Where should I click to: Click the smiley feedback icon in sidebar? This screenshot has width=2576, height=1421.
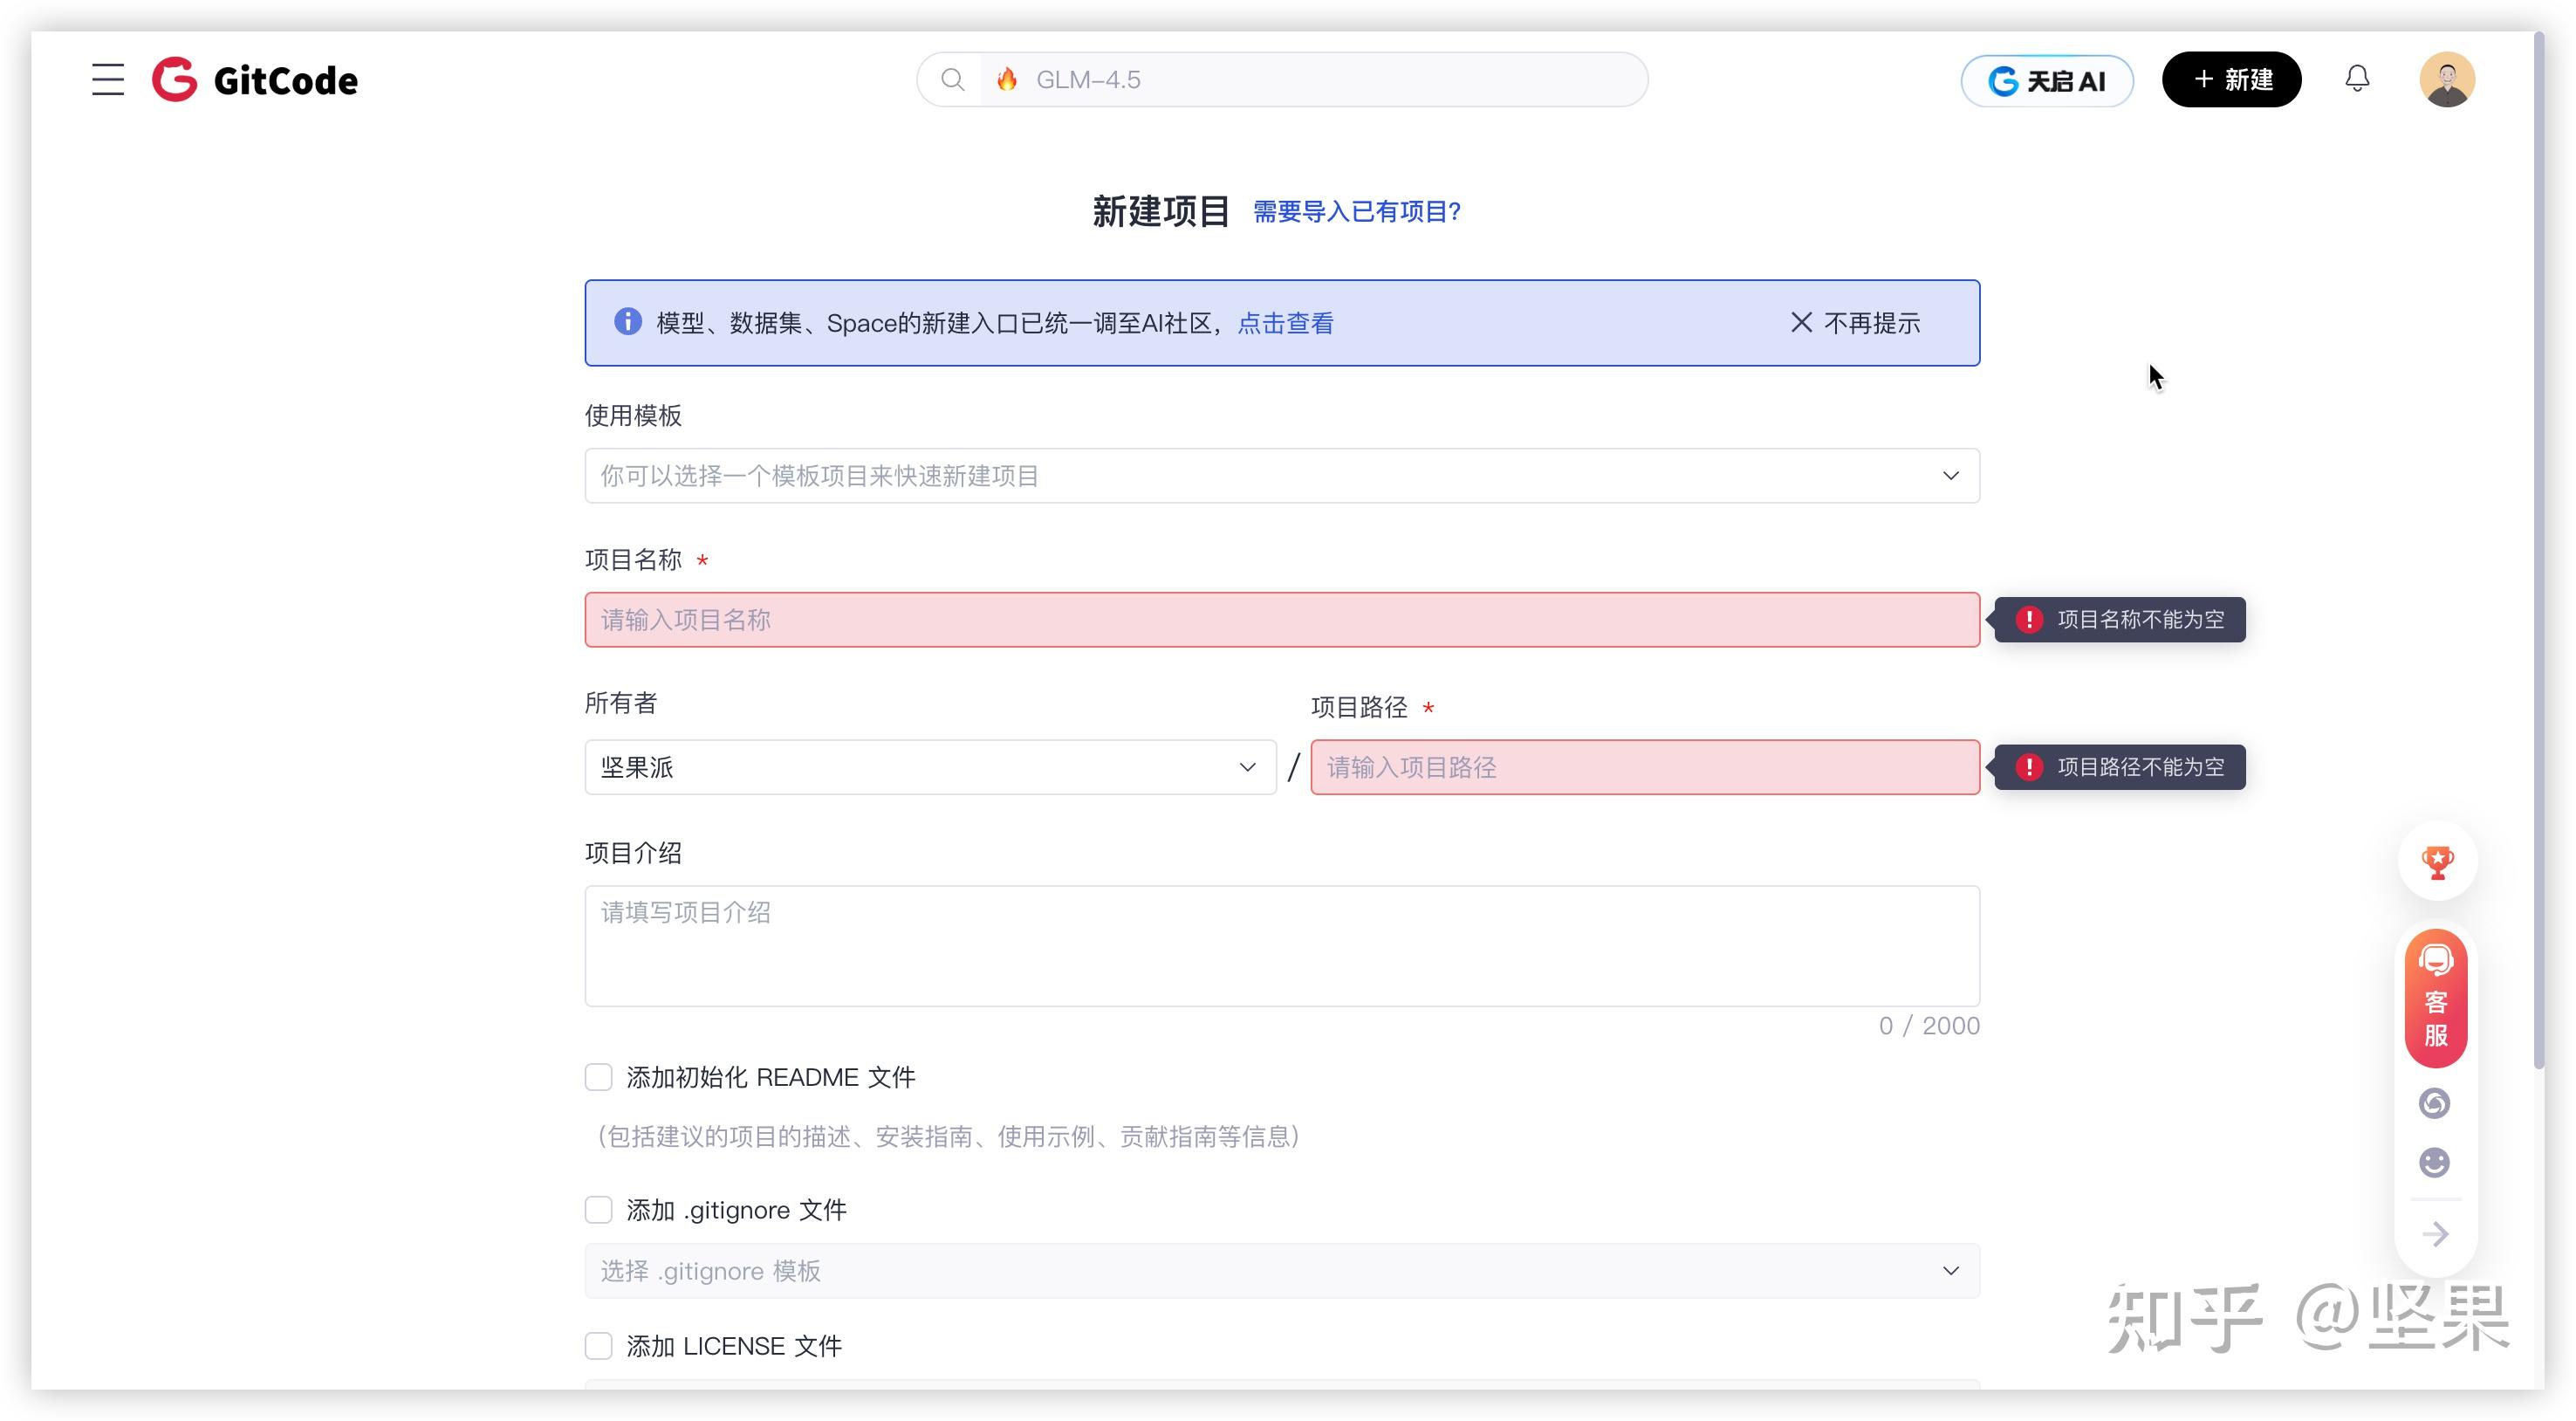2433,1162
